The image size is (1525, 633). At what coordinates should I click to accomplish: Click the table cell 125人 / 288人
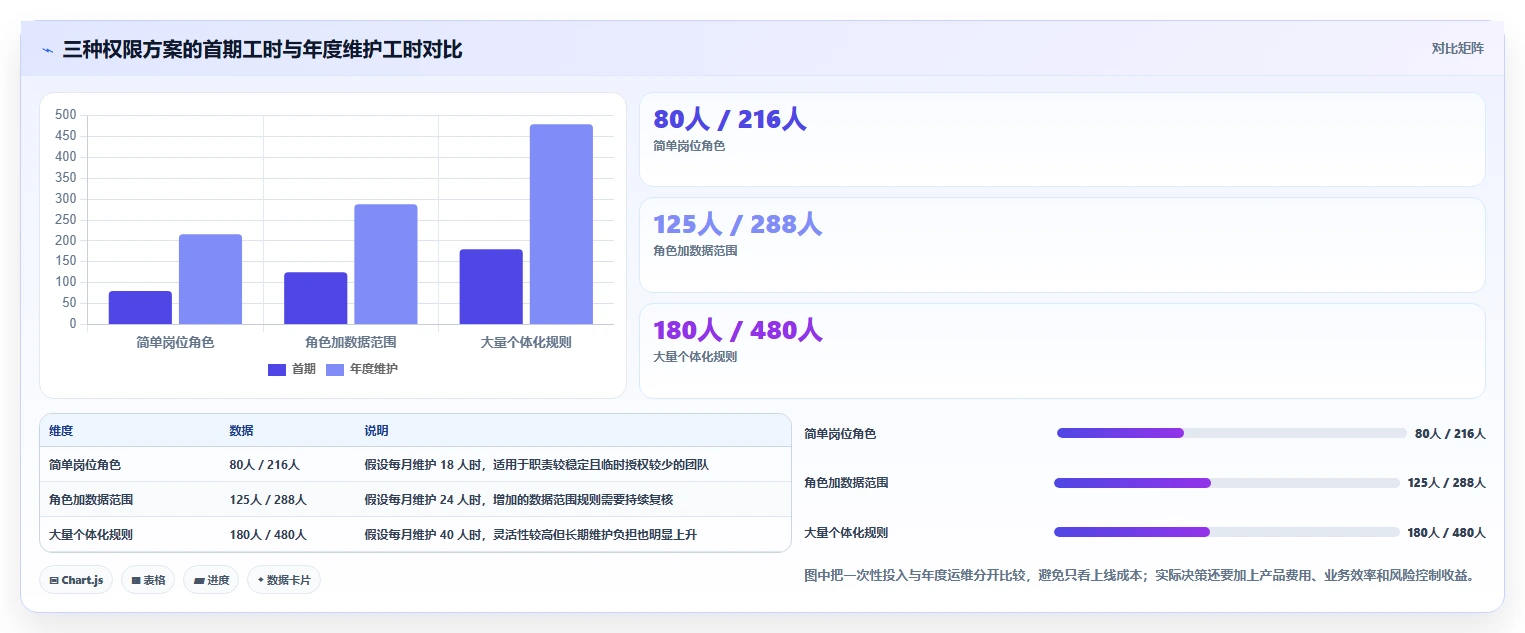(x=268, y=500)
